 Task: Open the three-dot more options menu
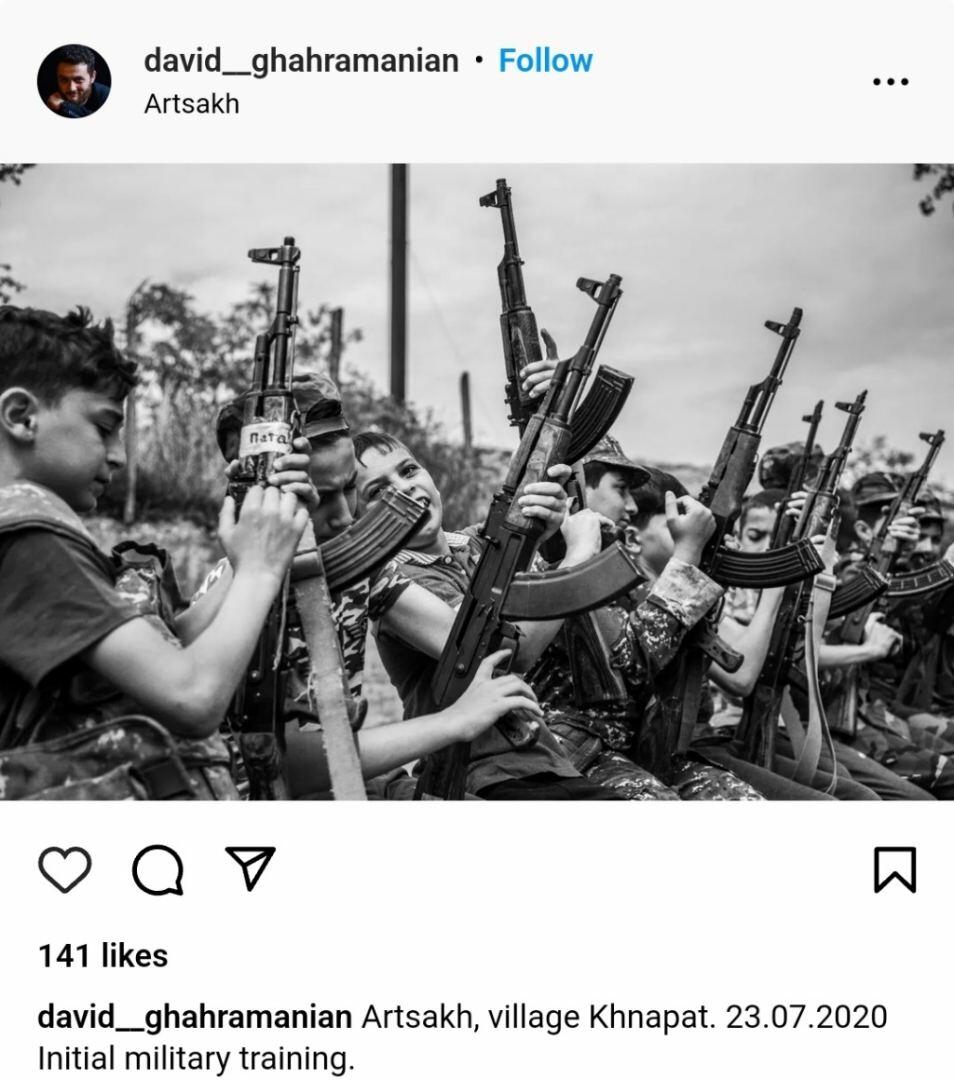891,81
